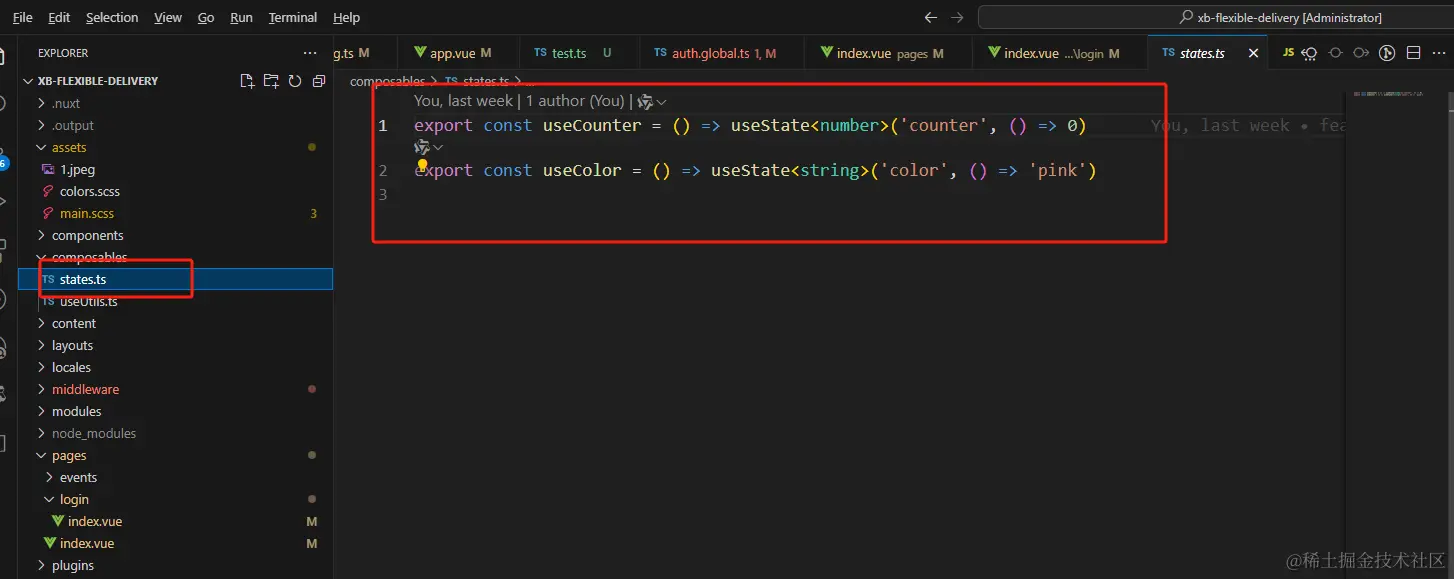Place cursor on the useCounter code line
Viewport: 1454px width, 579px height.
coord(750,125)
